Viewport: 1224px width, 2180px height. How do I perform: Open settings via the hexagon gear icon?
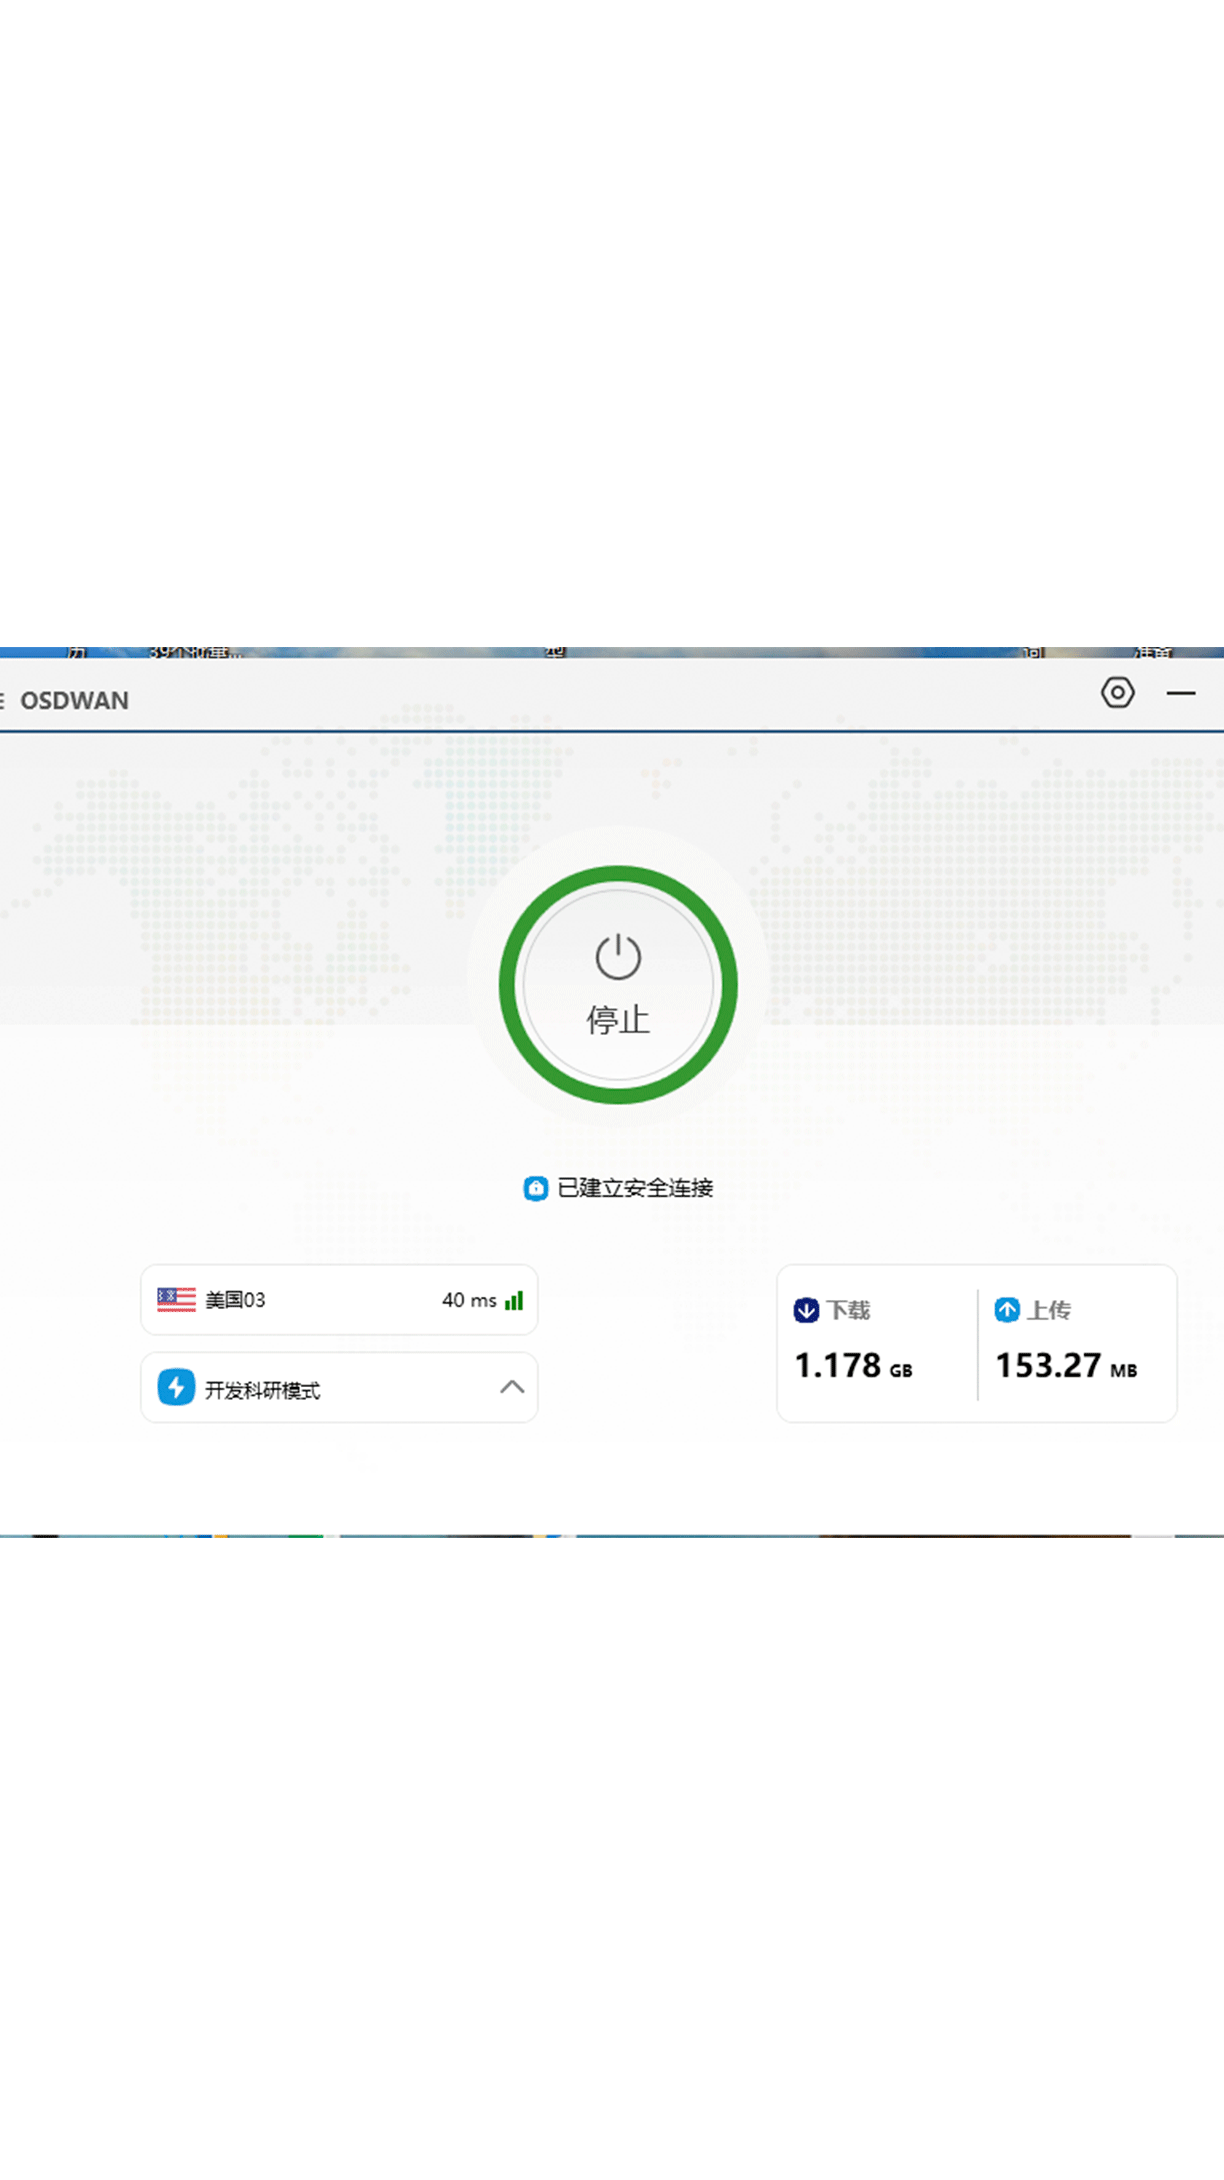point(1117,692)
